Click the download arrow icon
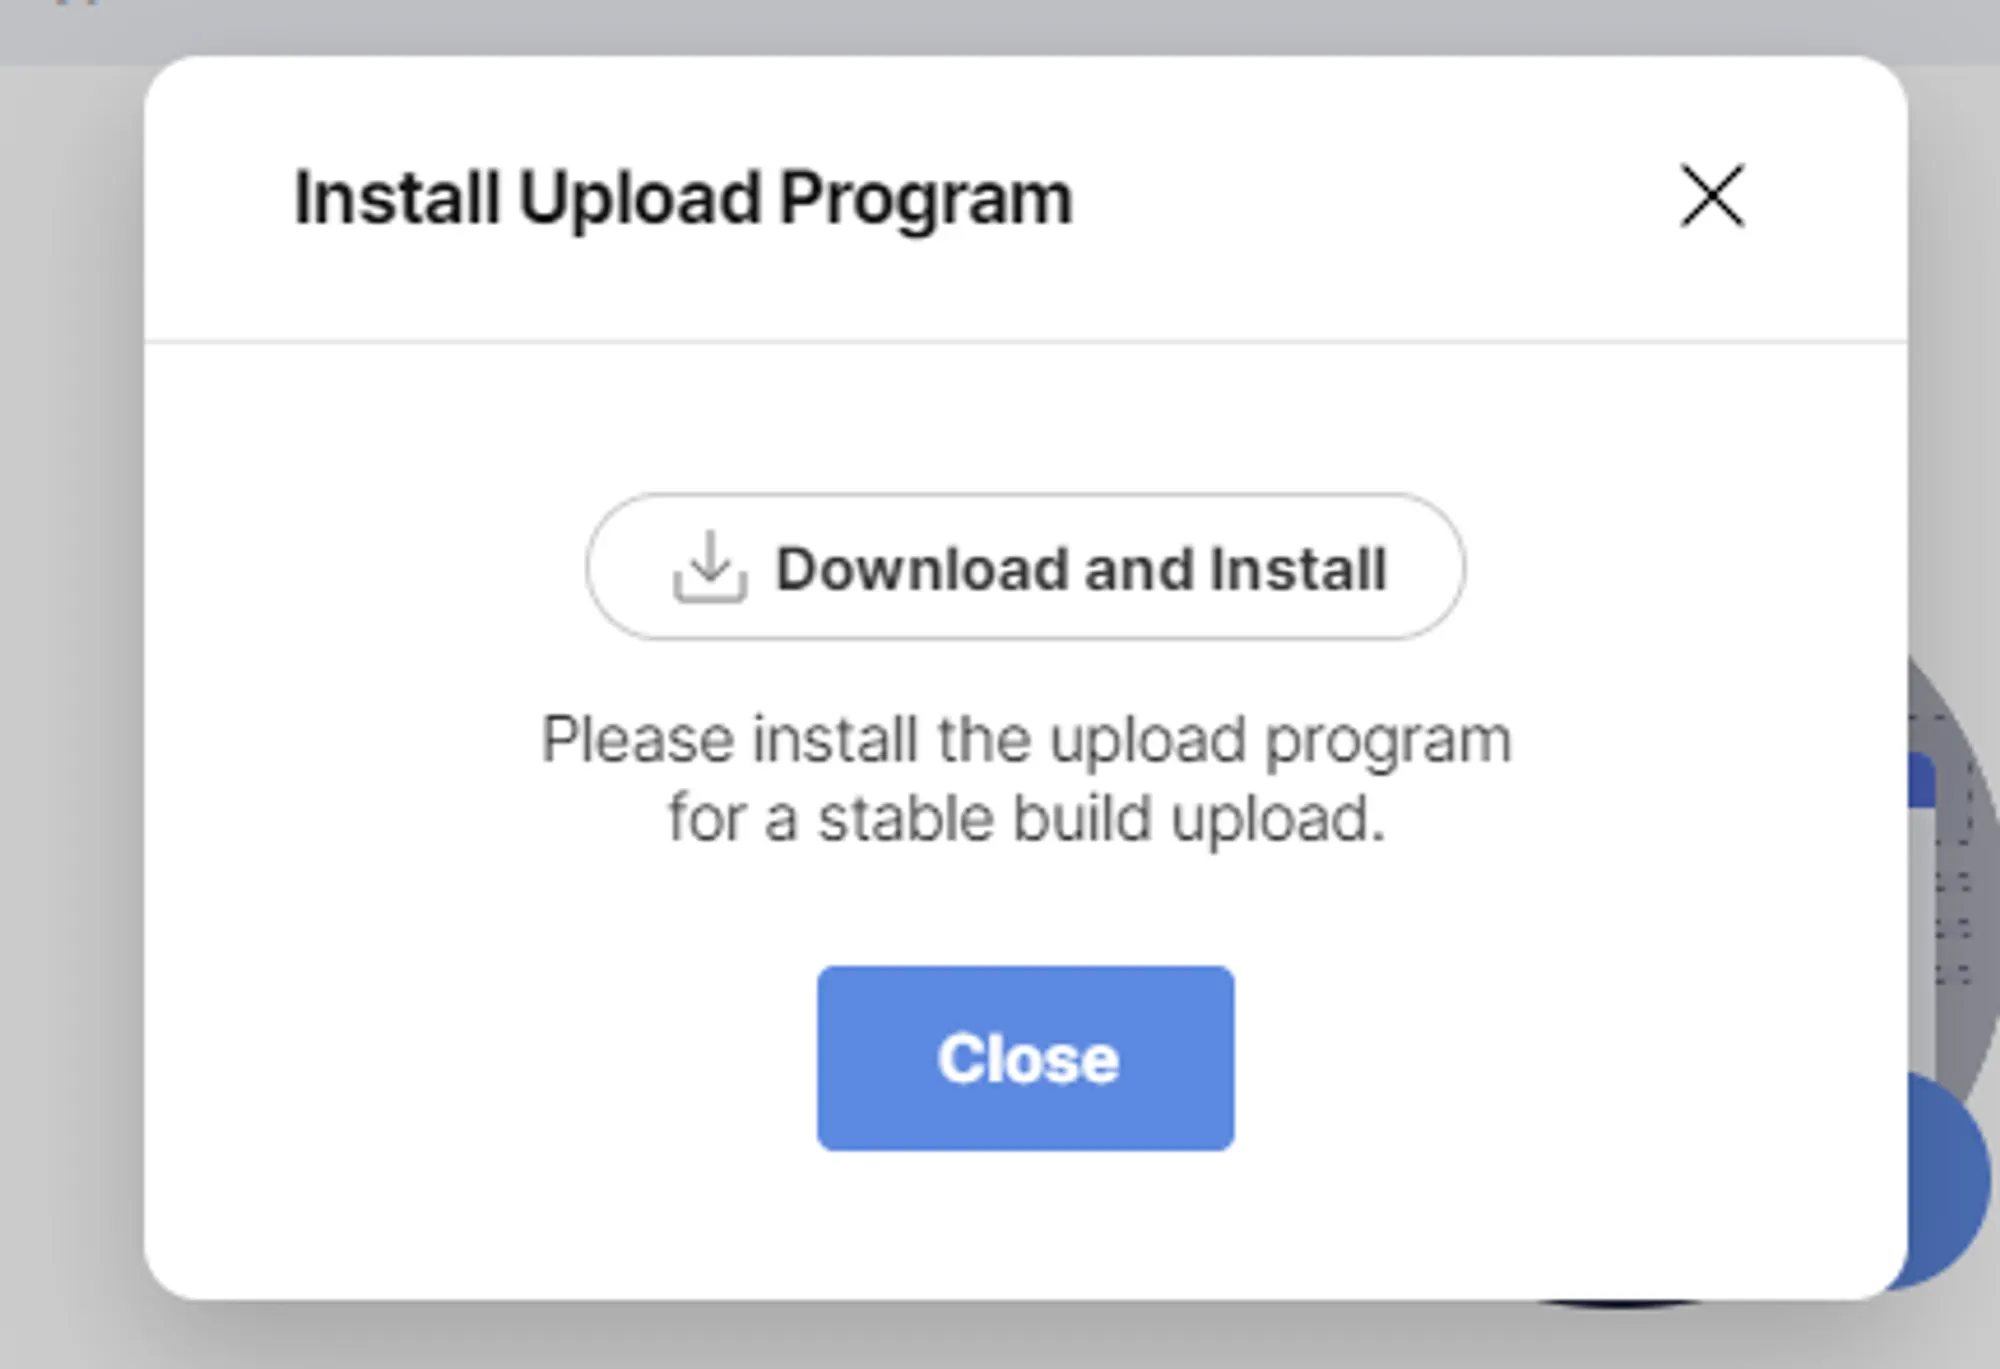2000x1369 pixels. tap(710, 567)
